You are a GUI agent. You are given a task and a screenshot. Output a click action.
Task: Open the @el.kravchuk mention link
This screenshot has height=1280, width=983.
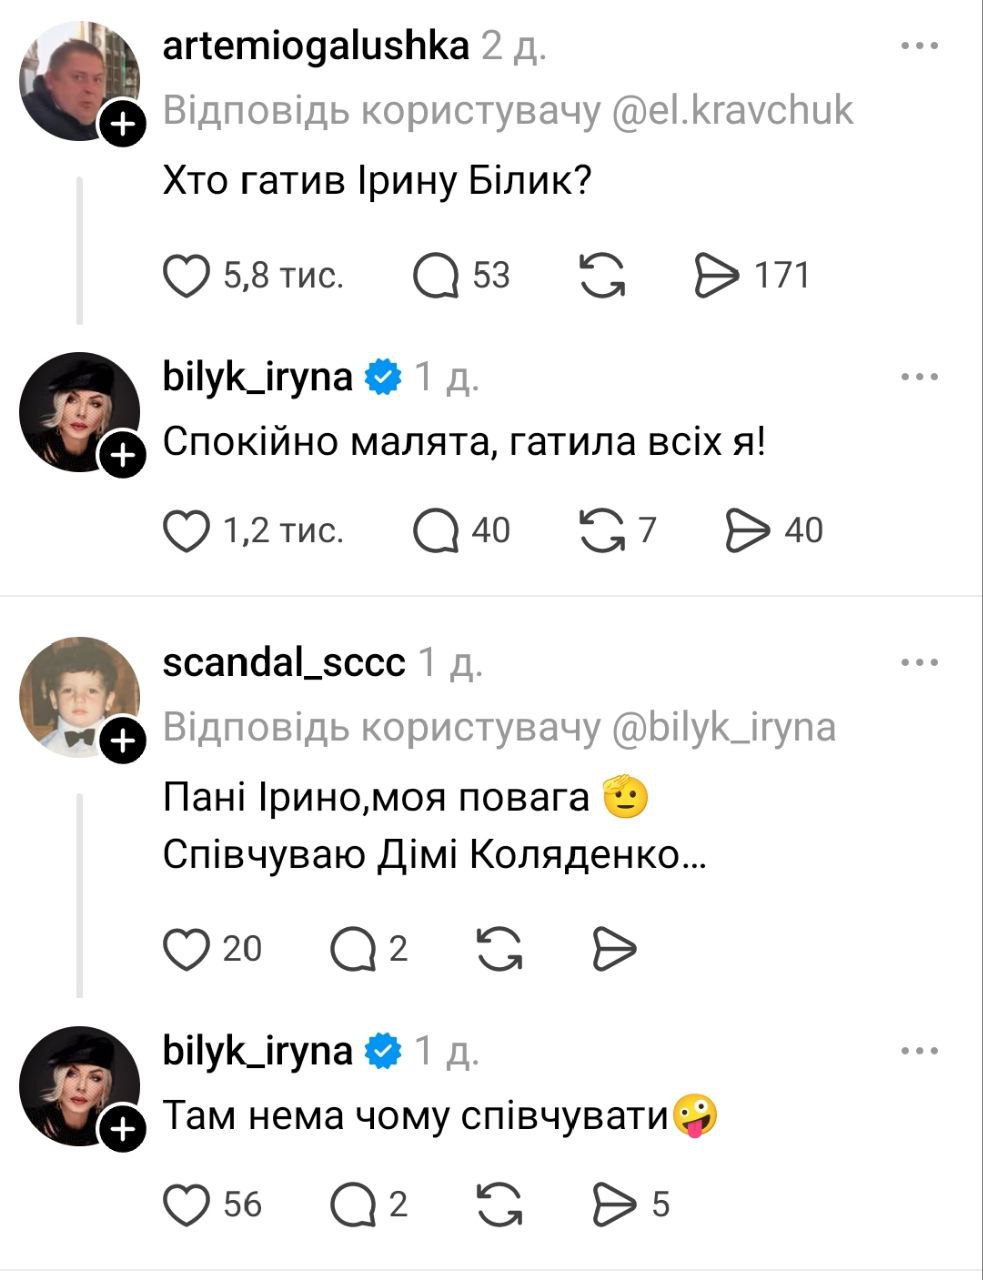pos(731,111)
